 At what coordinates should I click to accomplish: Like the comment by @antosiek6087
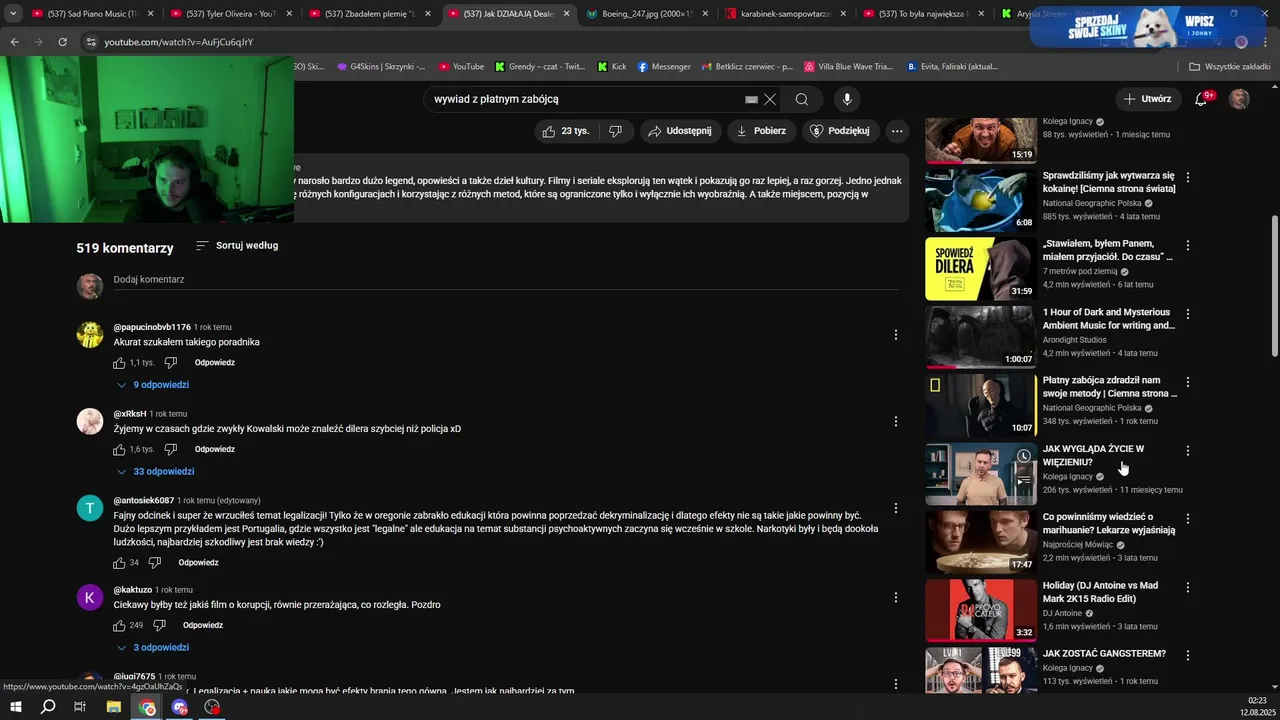[x=119, y=563]
